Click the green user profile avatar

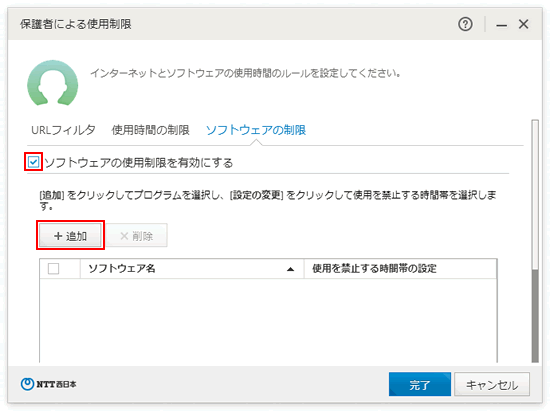(53, 83)
